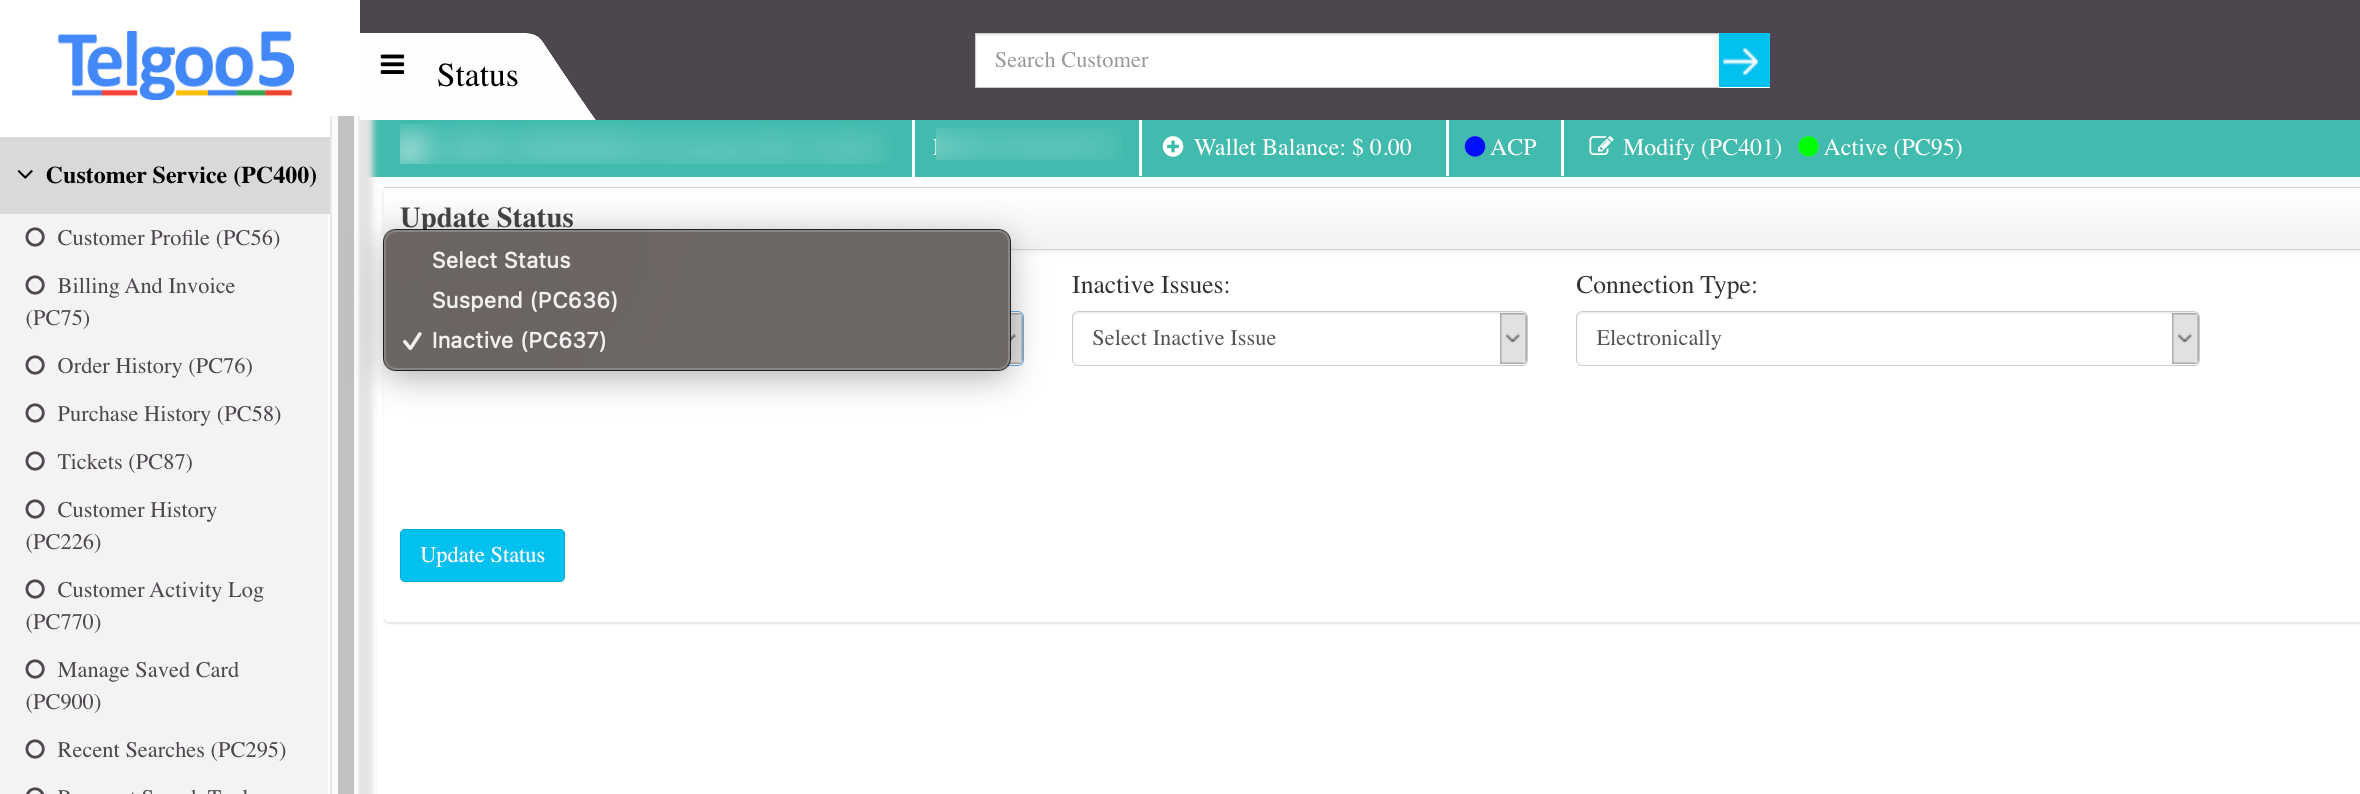
Task: Click the Customer Profile circle icon
Action: 36,237
